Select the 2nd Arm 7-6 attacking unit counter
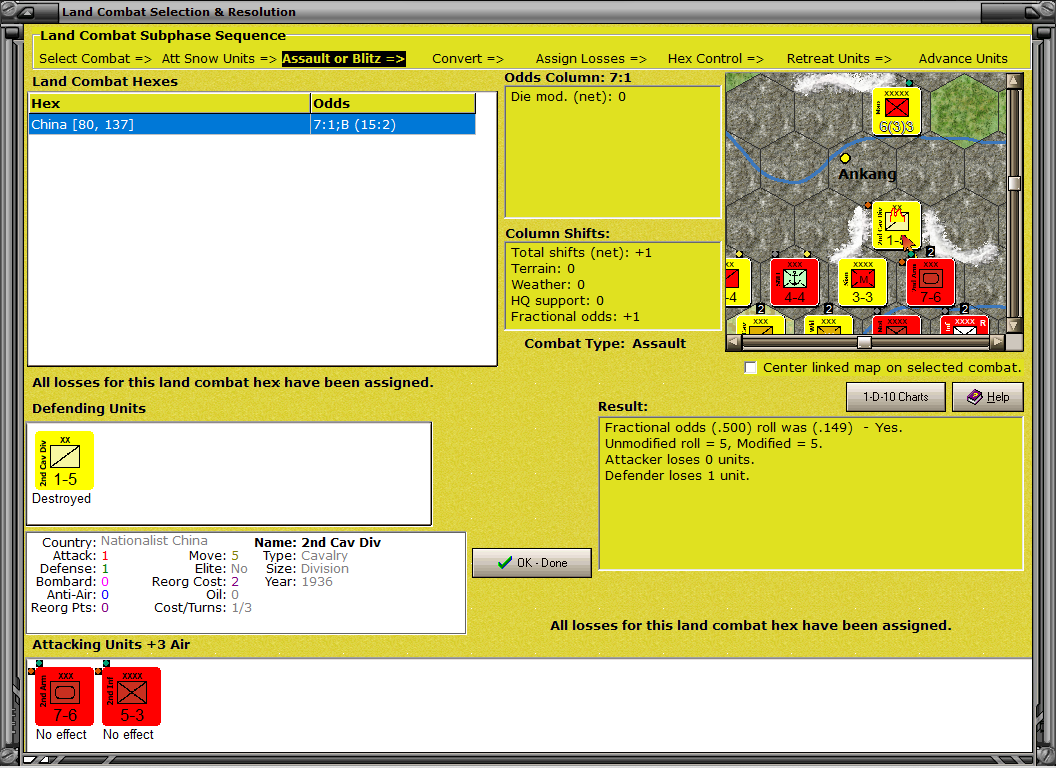This screenshot has height=768, width=1056. (64, 697)
